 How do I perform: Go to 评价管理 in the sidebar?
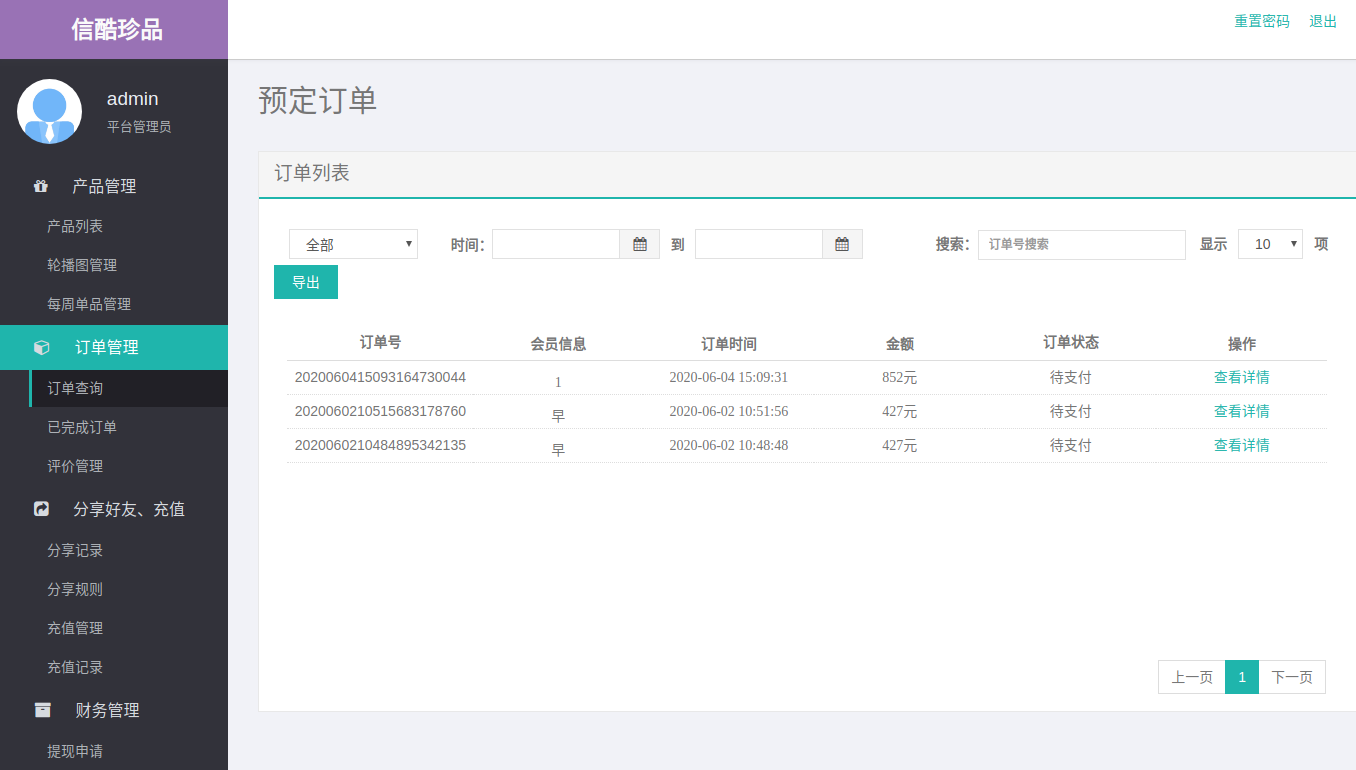point(75,466)
